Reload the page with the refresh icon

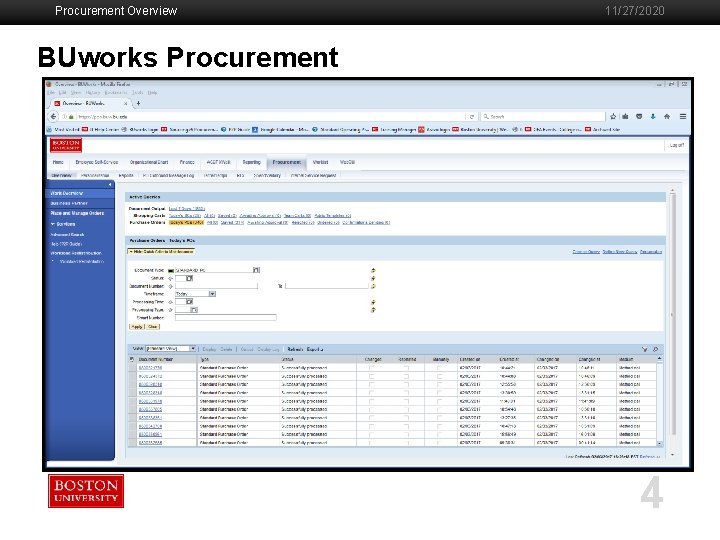pos(471,117)
